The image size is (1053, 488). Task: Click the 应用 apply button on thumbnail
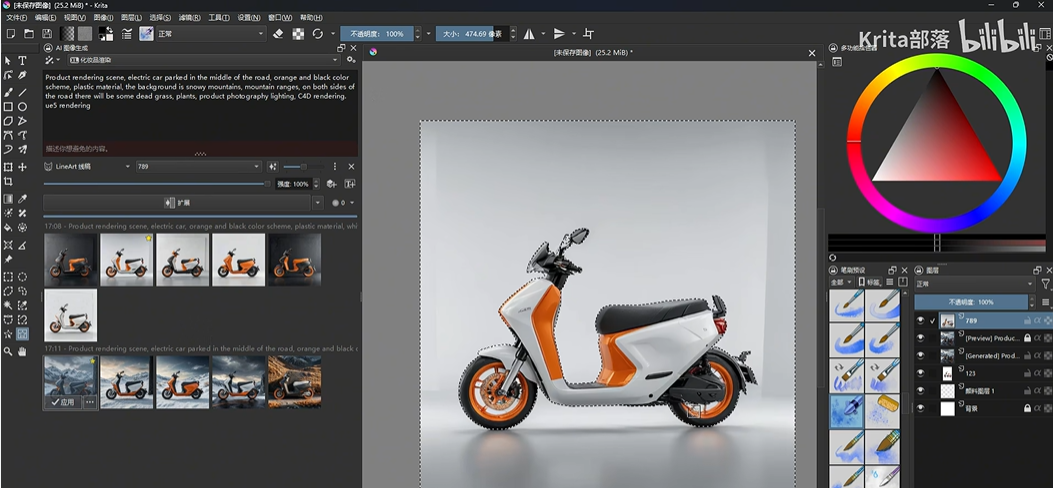(x=63, y=401)
